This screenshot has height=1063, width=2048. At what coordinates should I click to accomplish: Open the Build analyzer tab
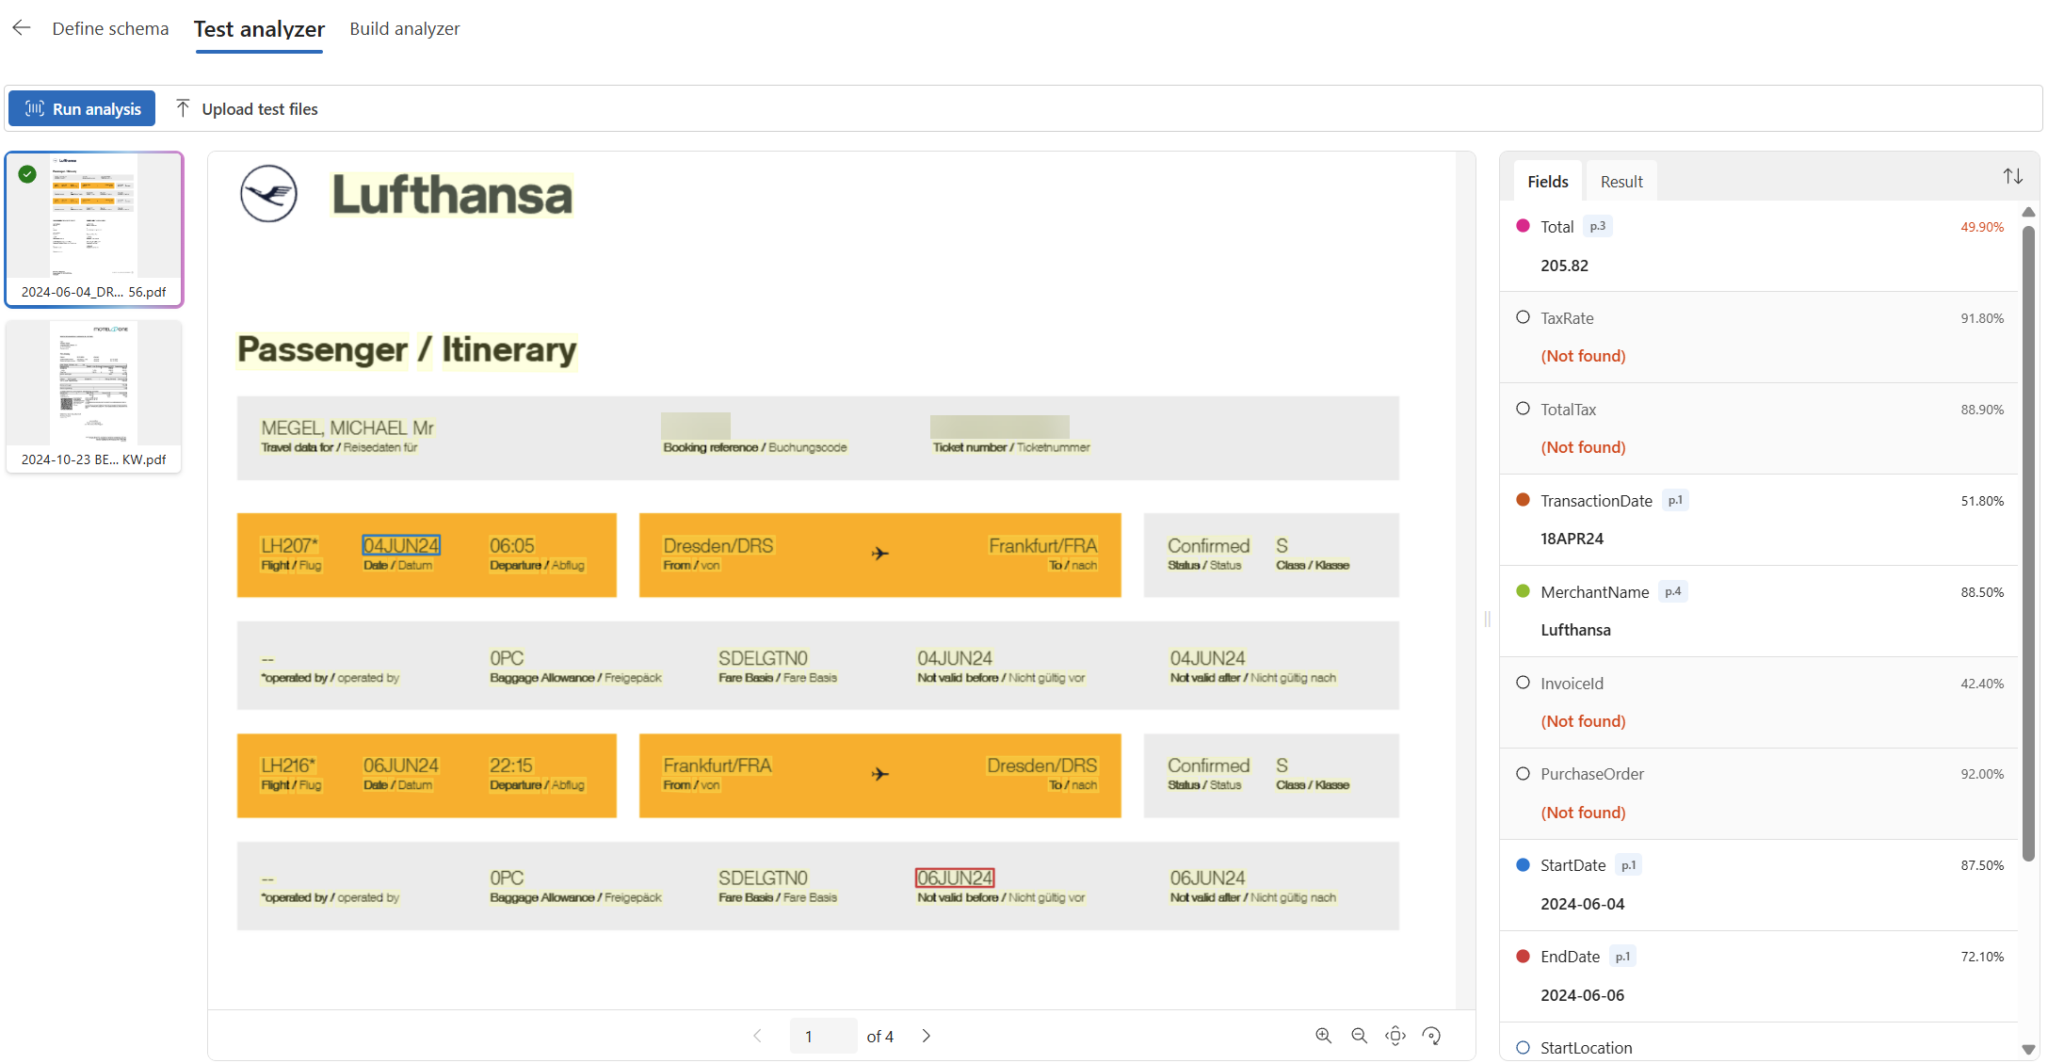[404, 29]
